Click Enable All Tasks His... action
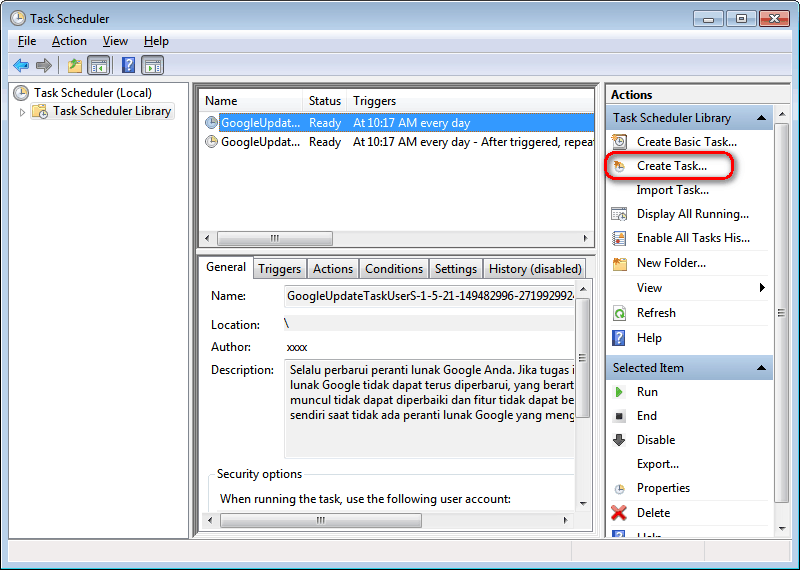Image resolution: width=800 pixels, height=570 pixels. [693, 238]
